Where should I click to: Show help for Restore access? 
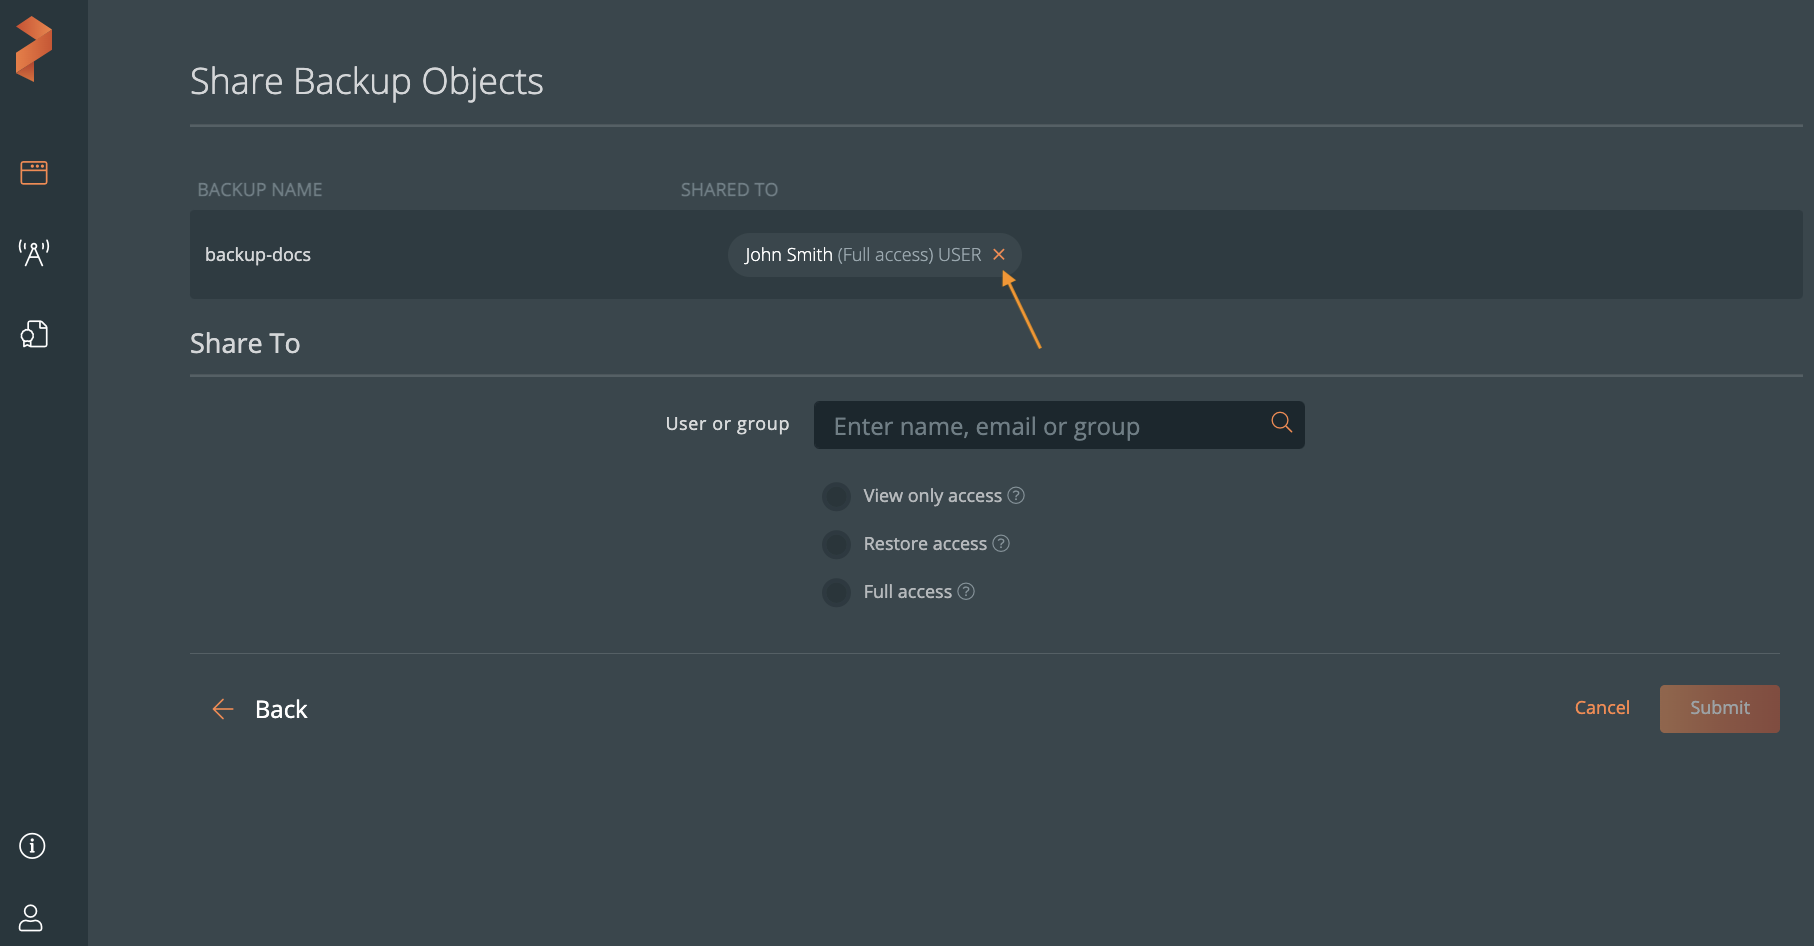pyautogui.click(x=1001, y=544)
